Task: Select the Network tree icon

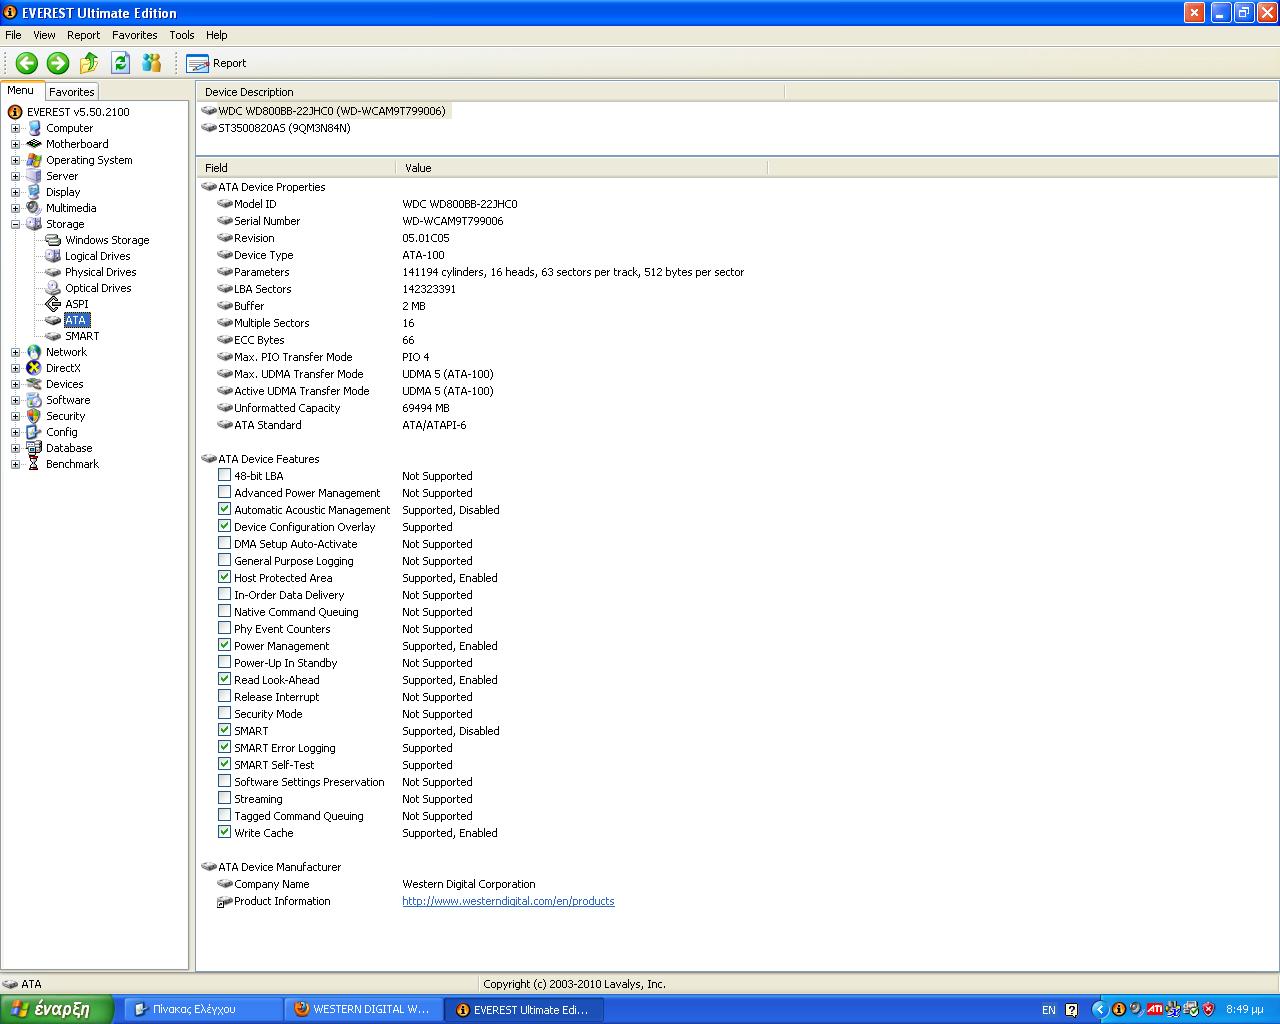Action: 34,352
